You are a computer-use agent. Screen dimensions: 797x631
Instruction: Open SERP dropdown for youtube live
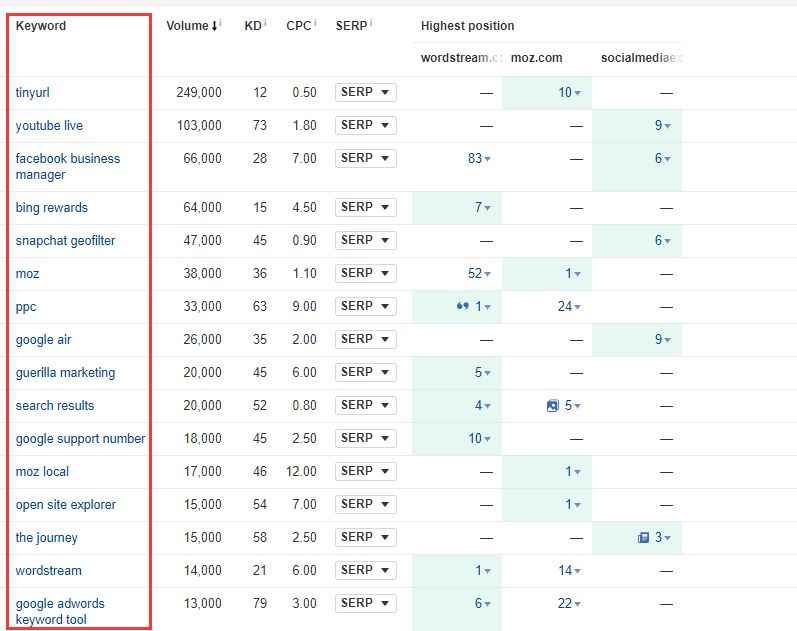click(x=365, y=125)
